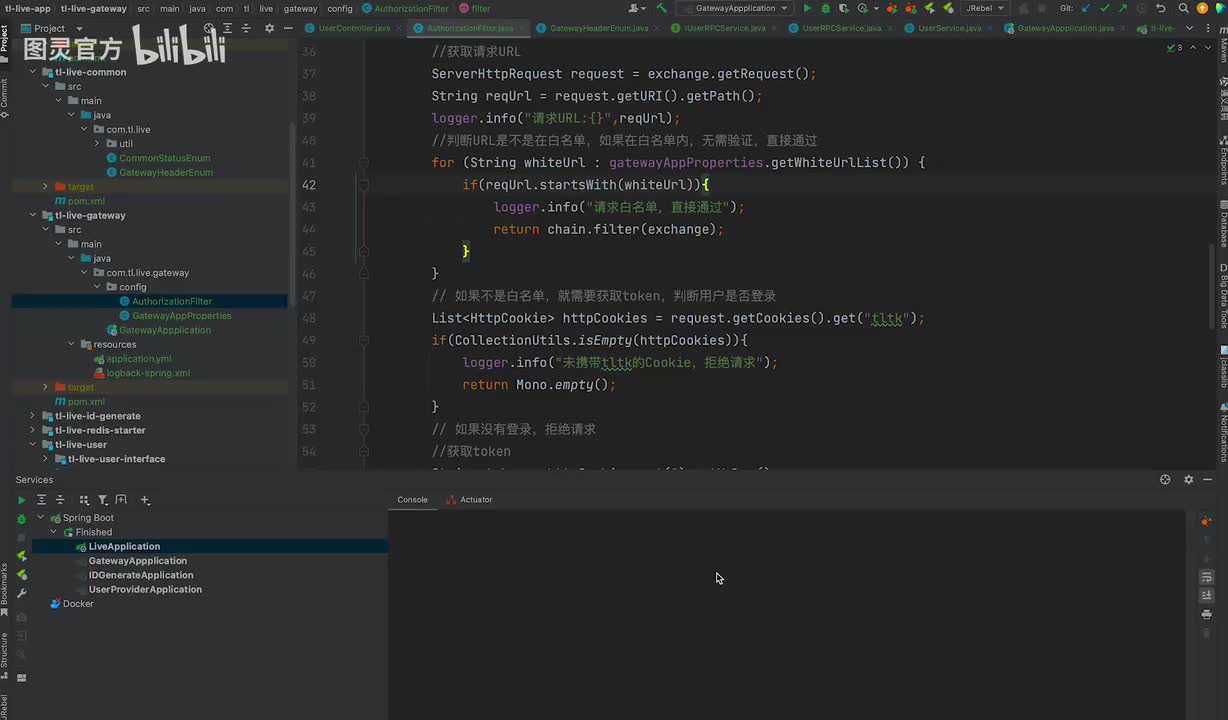Open the Services filter funnel icon

tap(102, 500)
